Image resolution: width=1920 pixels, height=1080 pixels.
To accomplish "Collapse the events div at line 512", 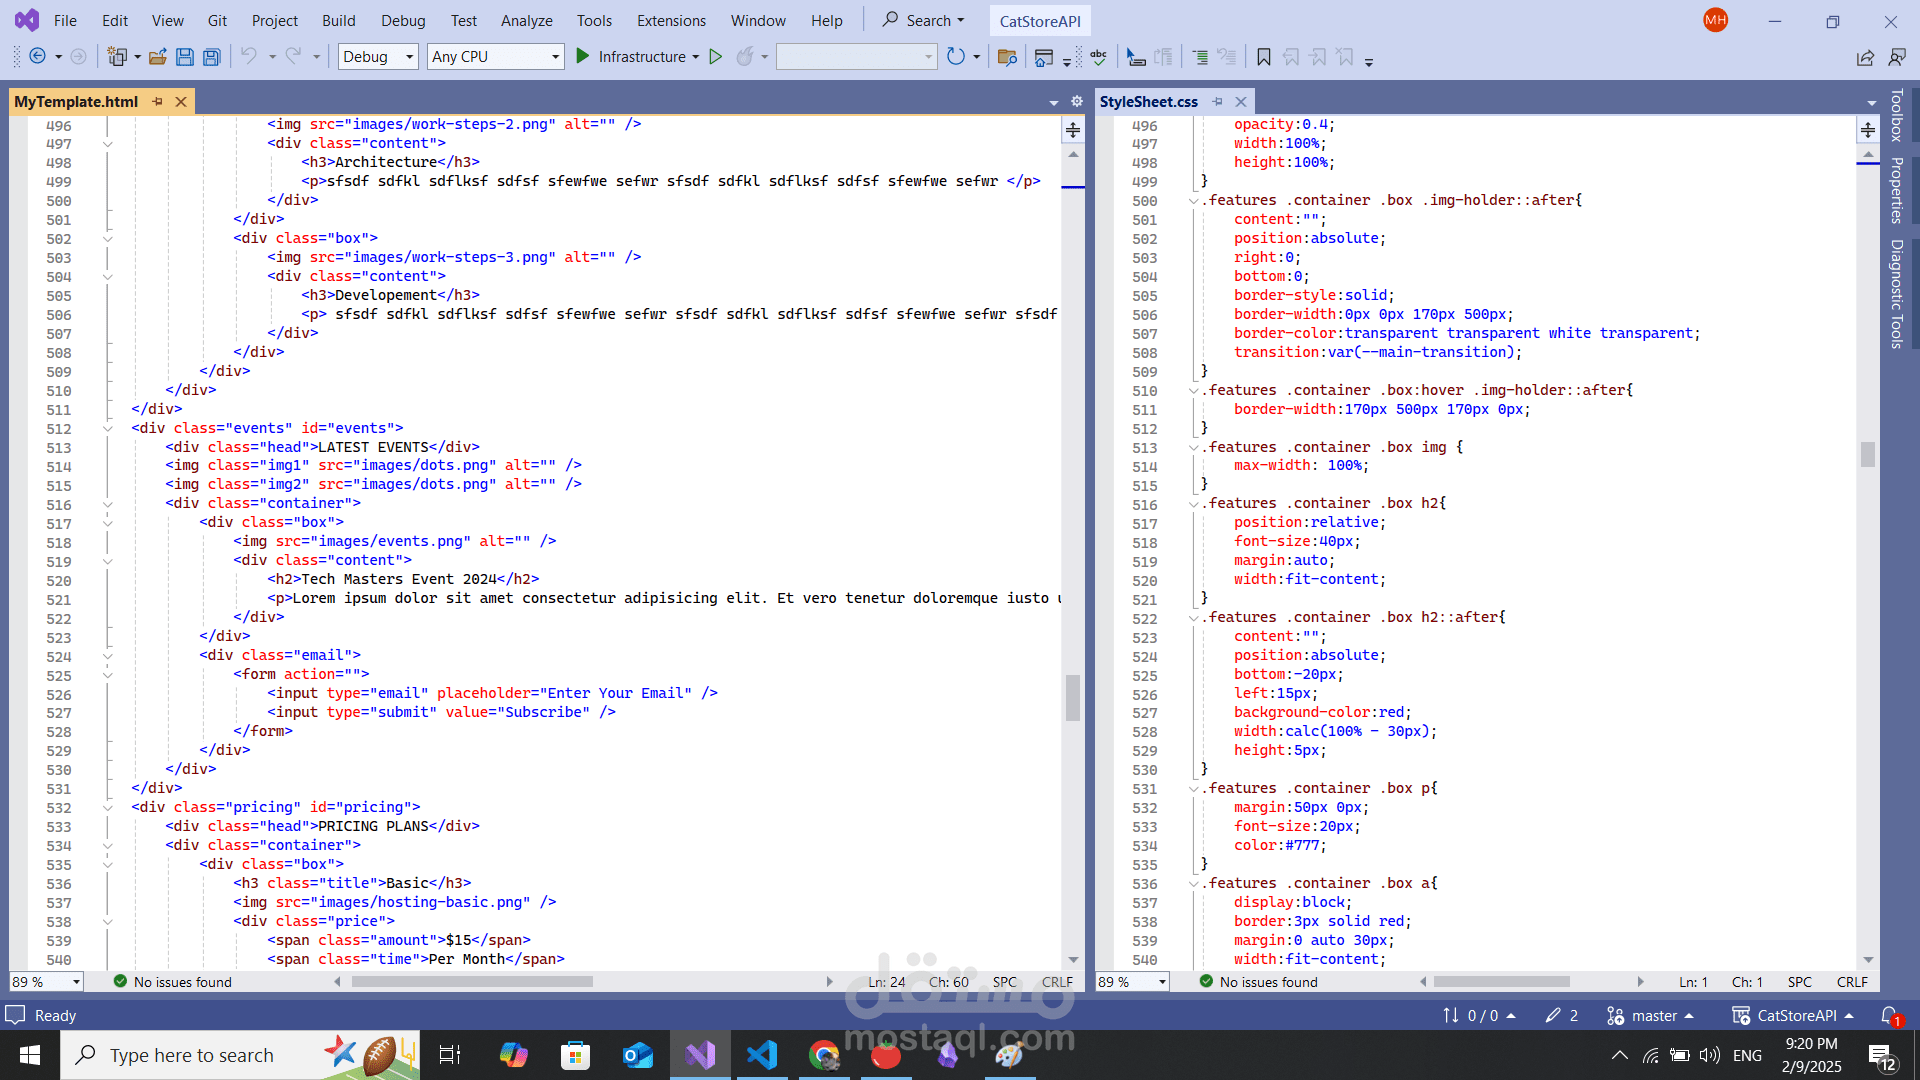I will (108, 428).
